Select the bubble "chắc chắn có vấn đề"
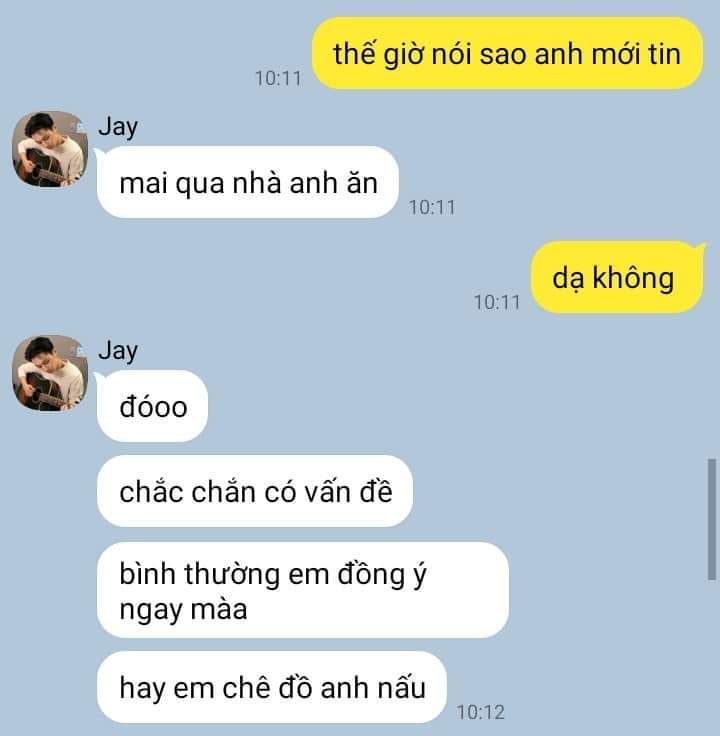720x736 pixels. click(x=255, y=491)
